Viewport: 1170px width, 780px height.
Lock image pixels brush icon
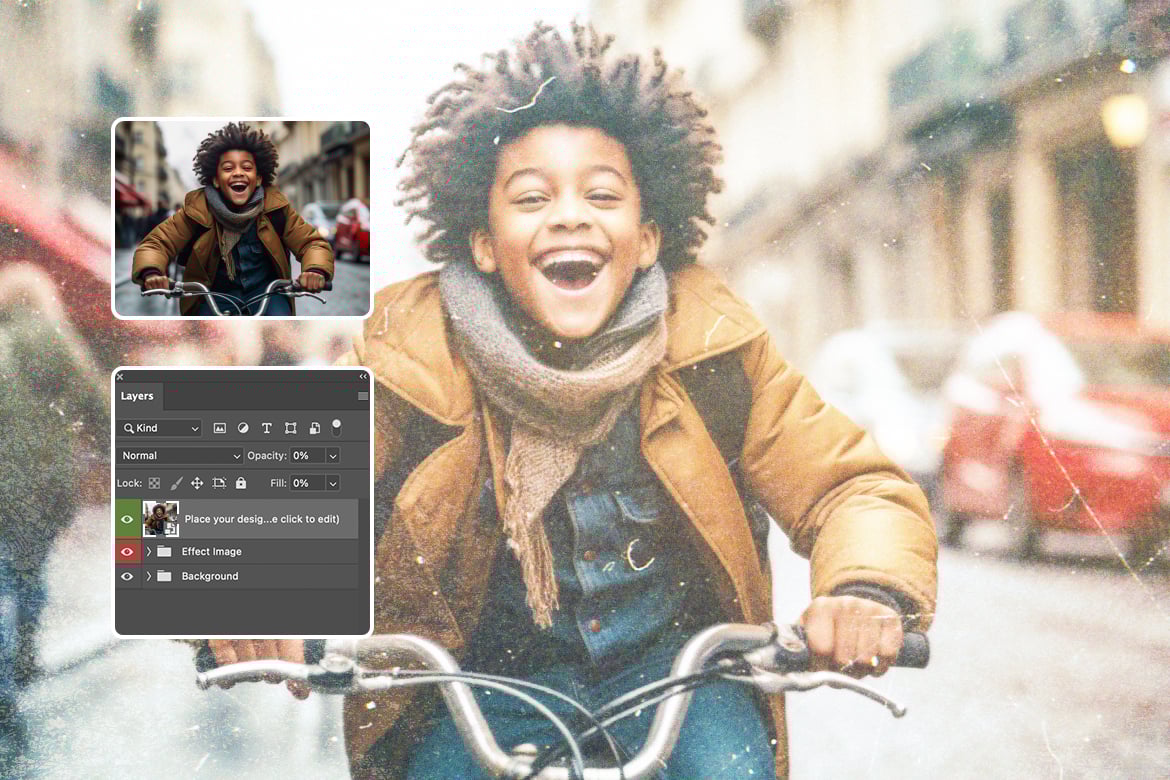pos(176,483)
